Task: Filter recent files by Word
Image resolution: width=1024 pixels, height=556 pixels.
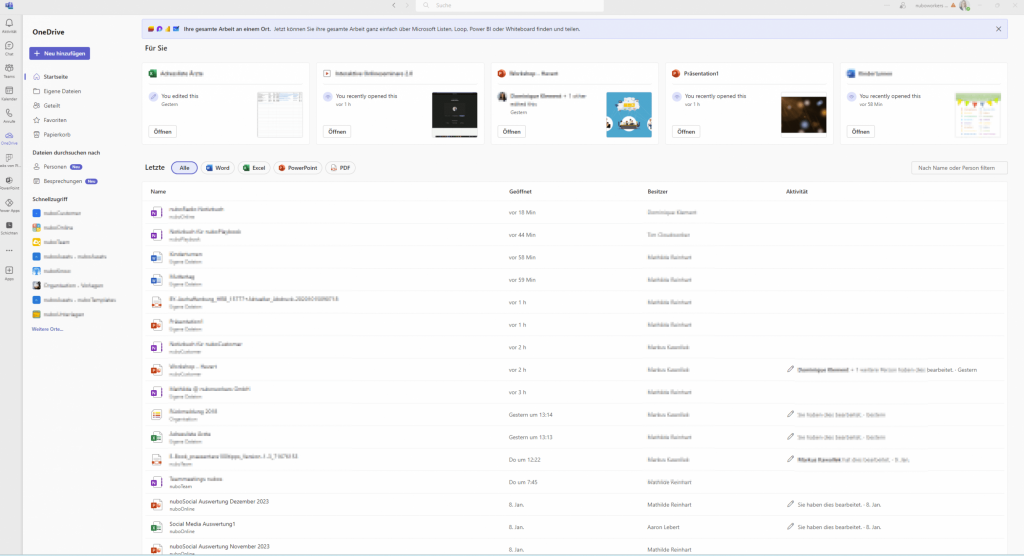Action: tap(217, 168)
